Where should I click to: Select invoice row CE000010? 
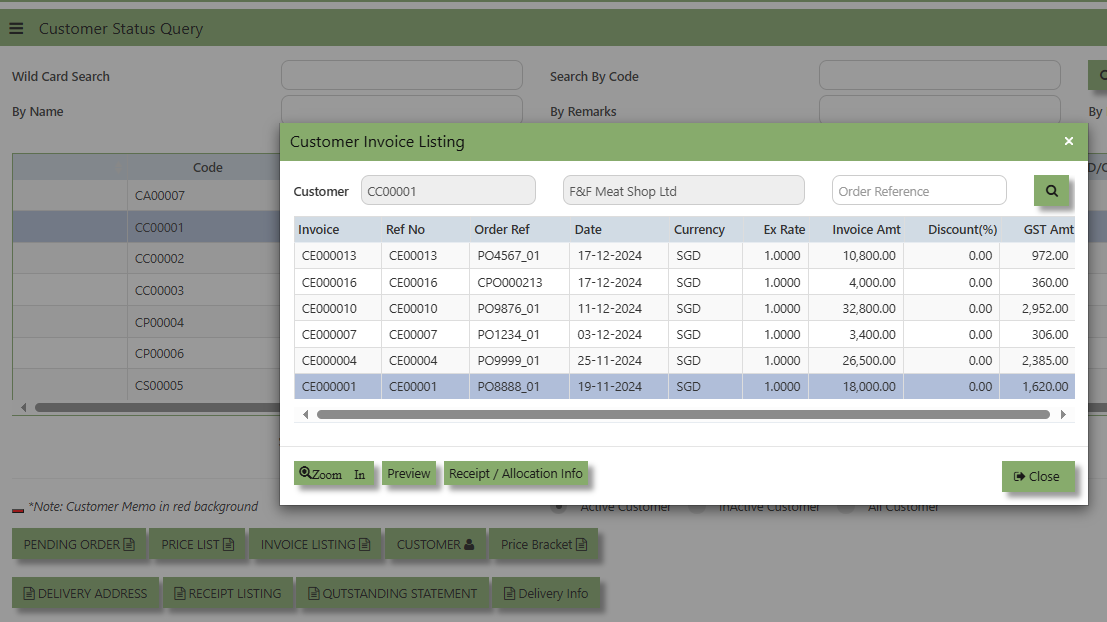[x=684, y=309]
